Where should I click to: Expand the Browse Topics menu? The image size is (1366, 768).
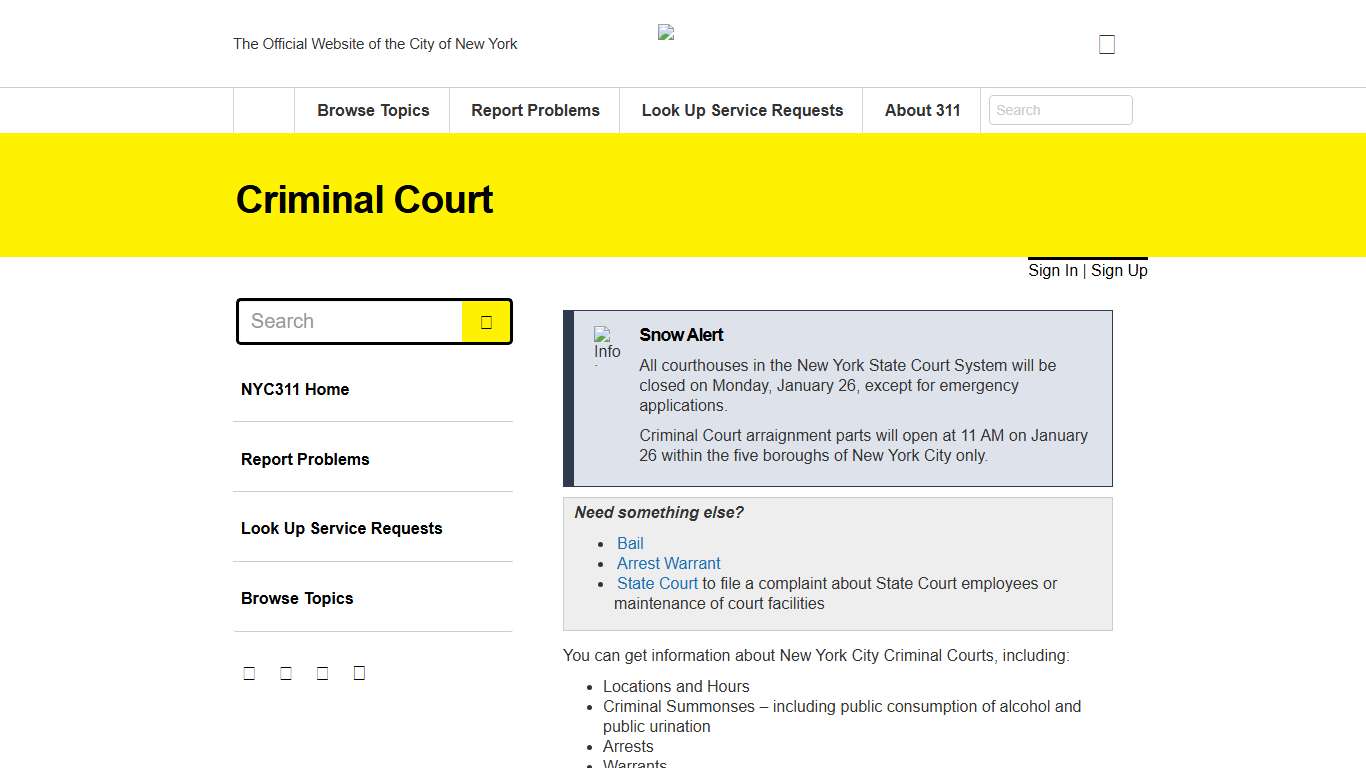[x=372, y=110]
